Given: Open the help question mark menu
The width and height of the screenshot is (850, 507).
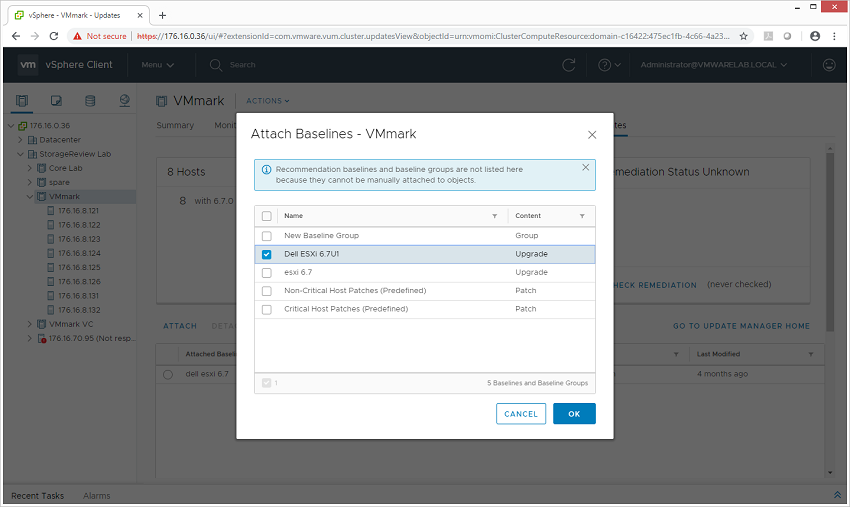Looking at the screenshot, I should [609, 65].
